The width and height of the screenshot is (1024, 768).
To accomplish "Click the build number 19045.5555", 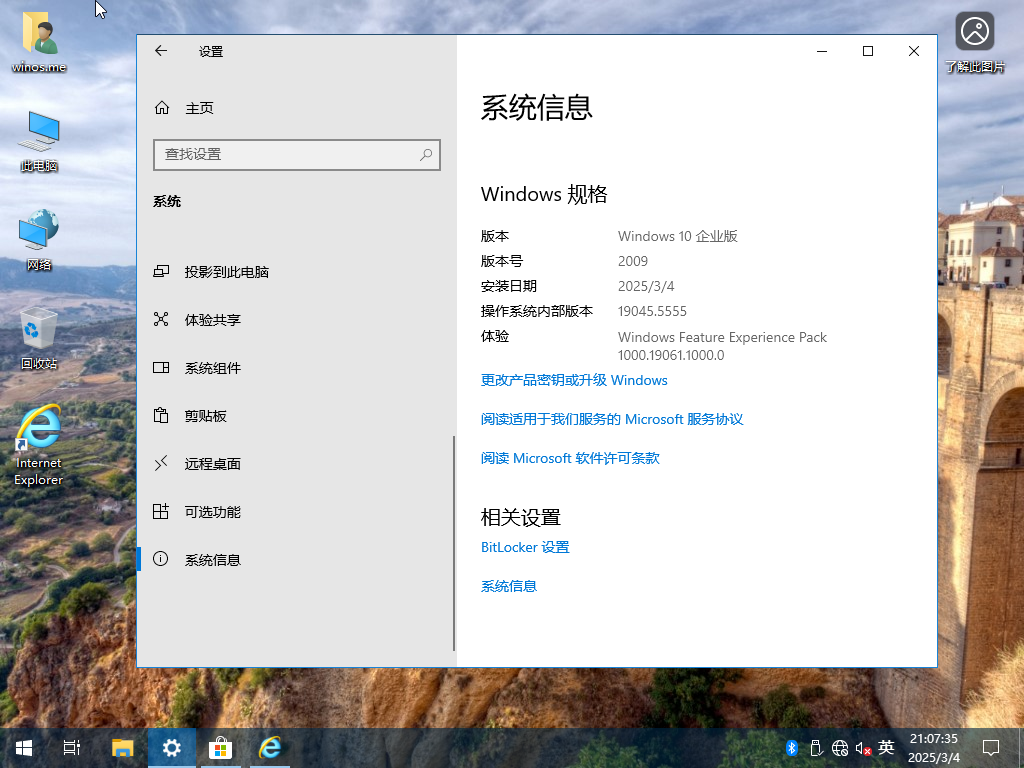I will [x=652, y=312].
